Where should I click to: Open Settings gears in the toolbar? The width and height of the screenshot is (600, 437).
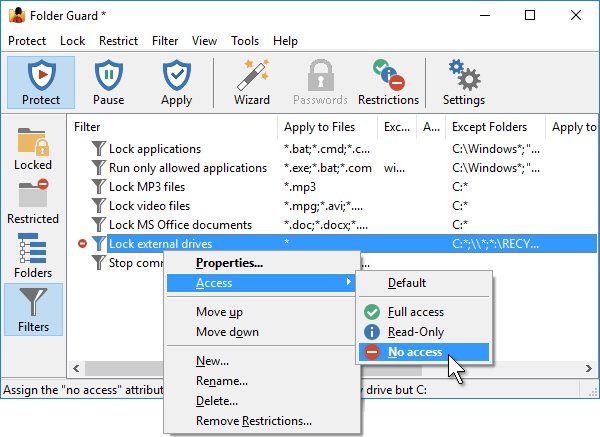pyautogui.click(x=464, y=82)
